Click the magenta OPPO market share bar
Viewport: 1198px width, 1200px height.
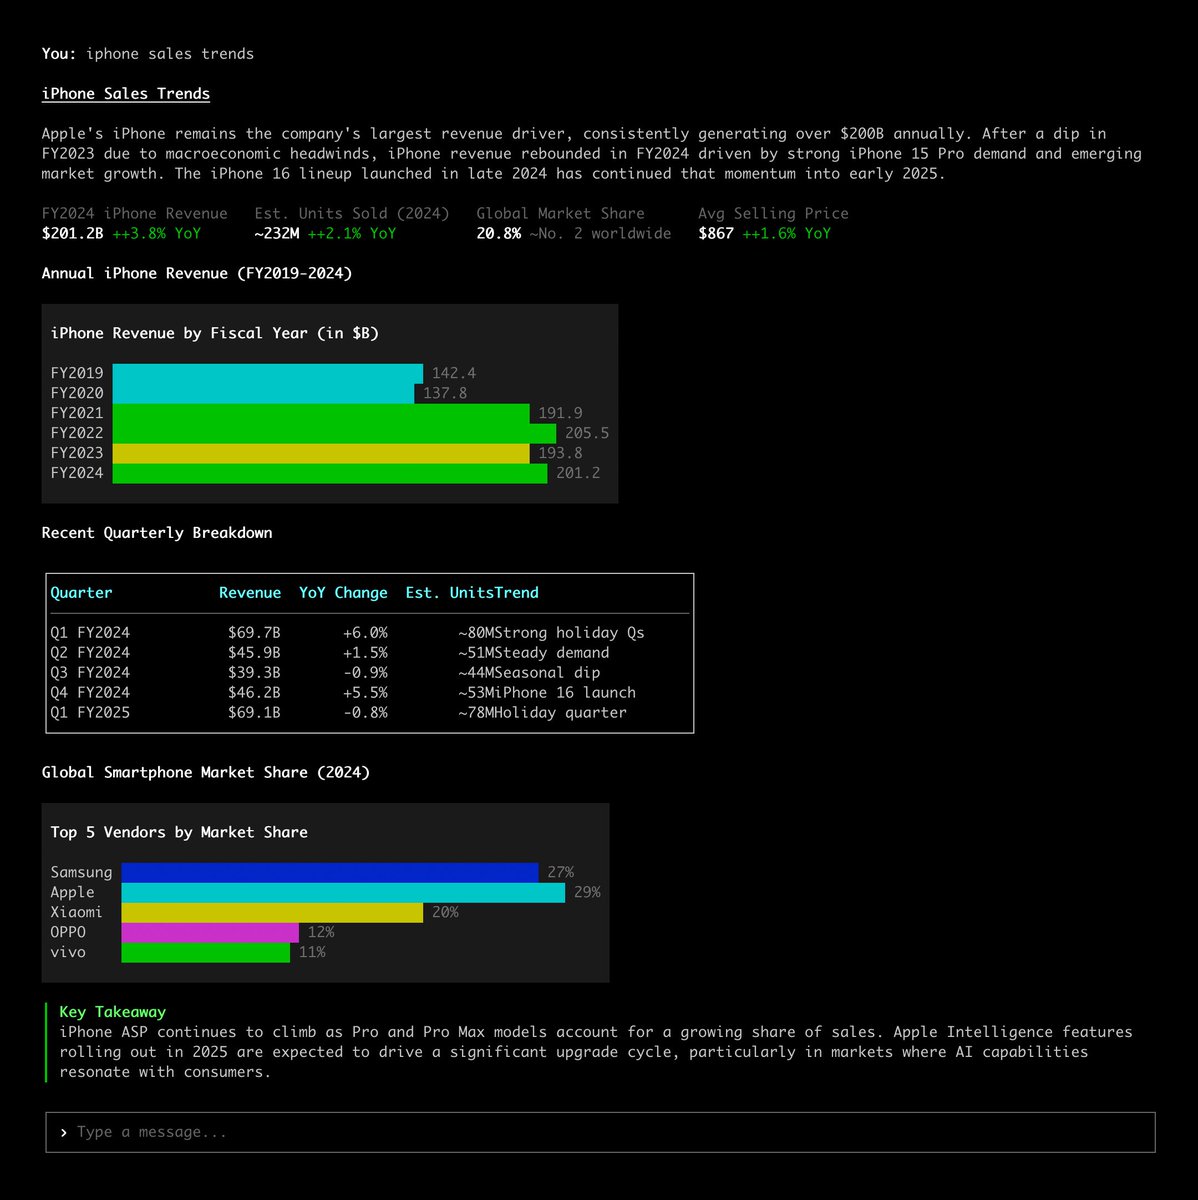(210, 932)
